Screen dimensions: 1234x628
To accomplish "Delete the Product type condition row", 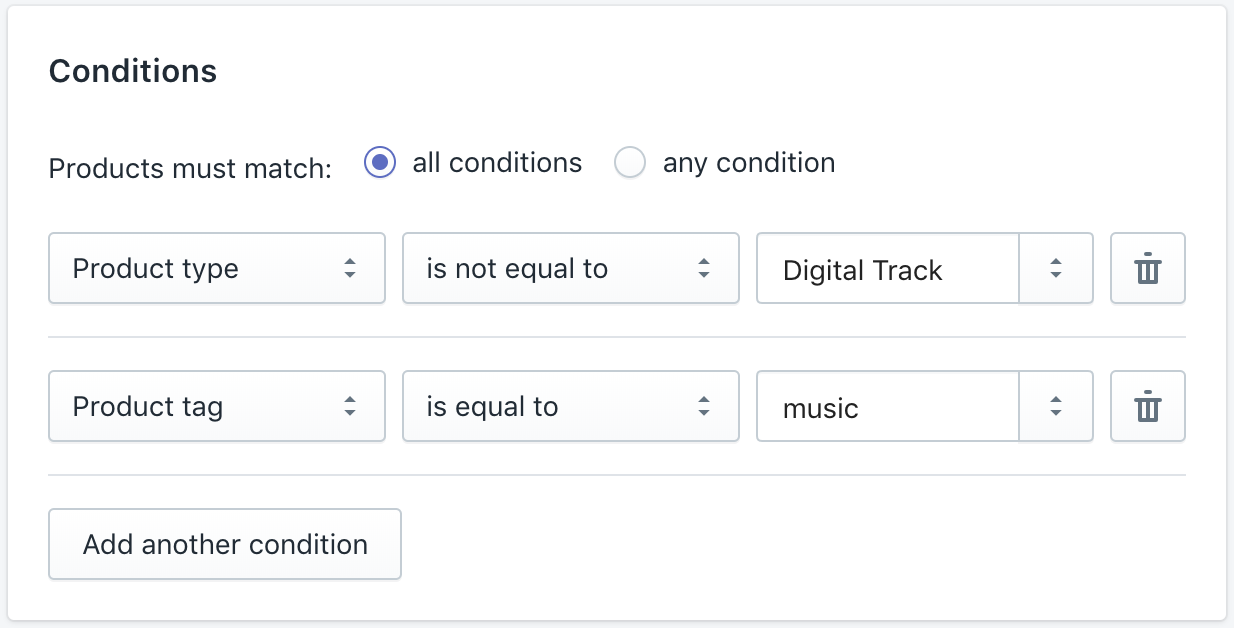I will (x=1148, y=268).
